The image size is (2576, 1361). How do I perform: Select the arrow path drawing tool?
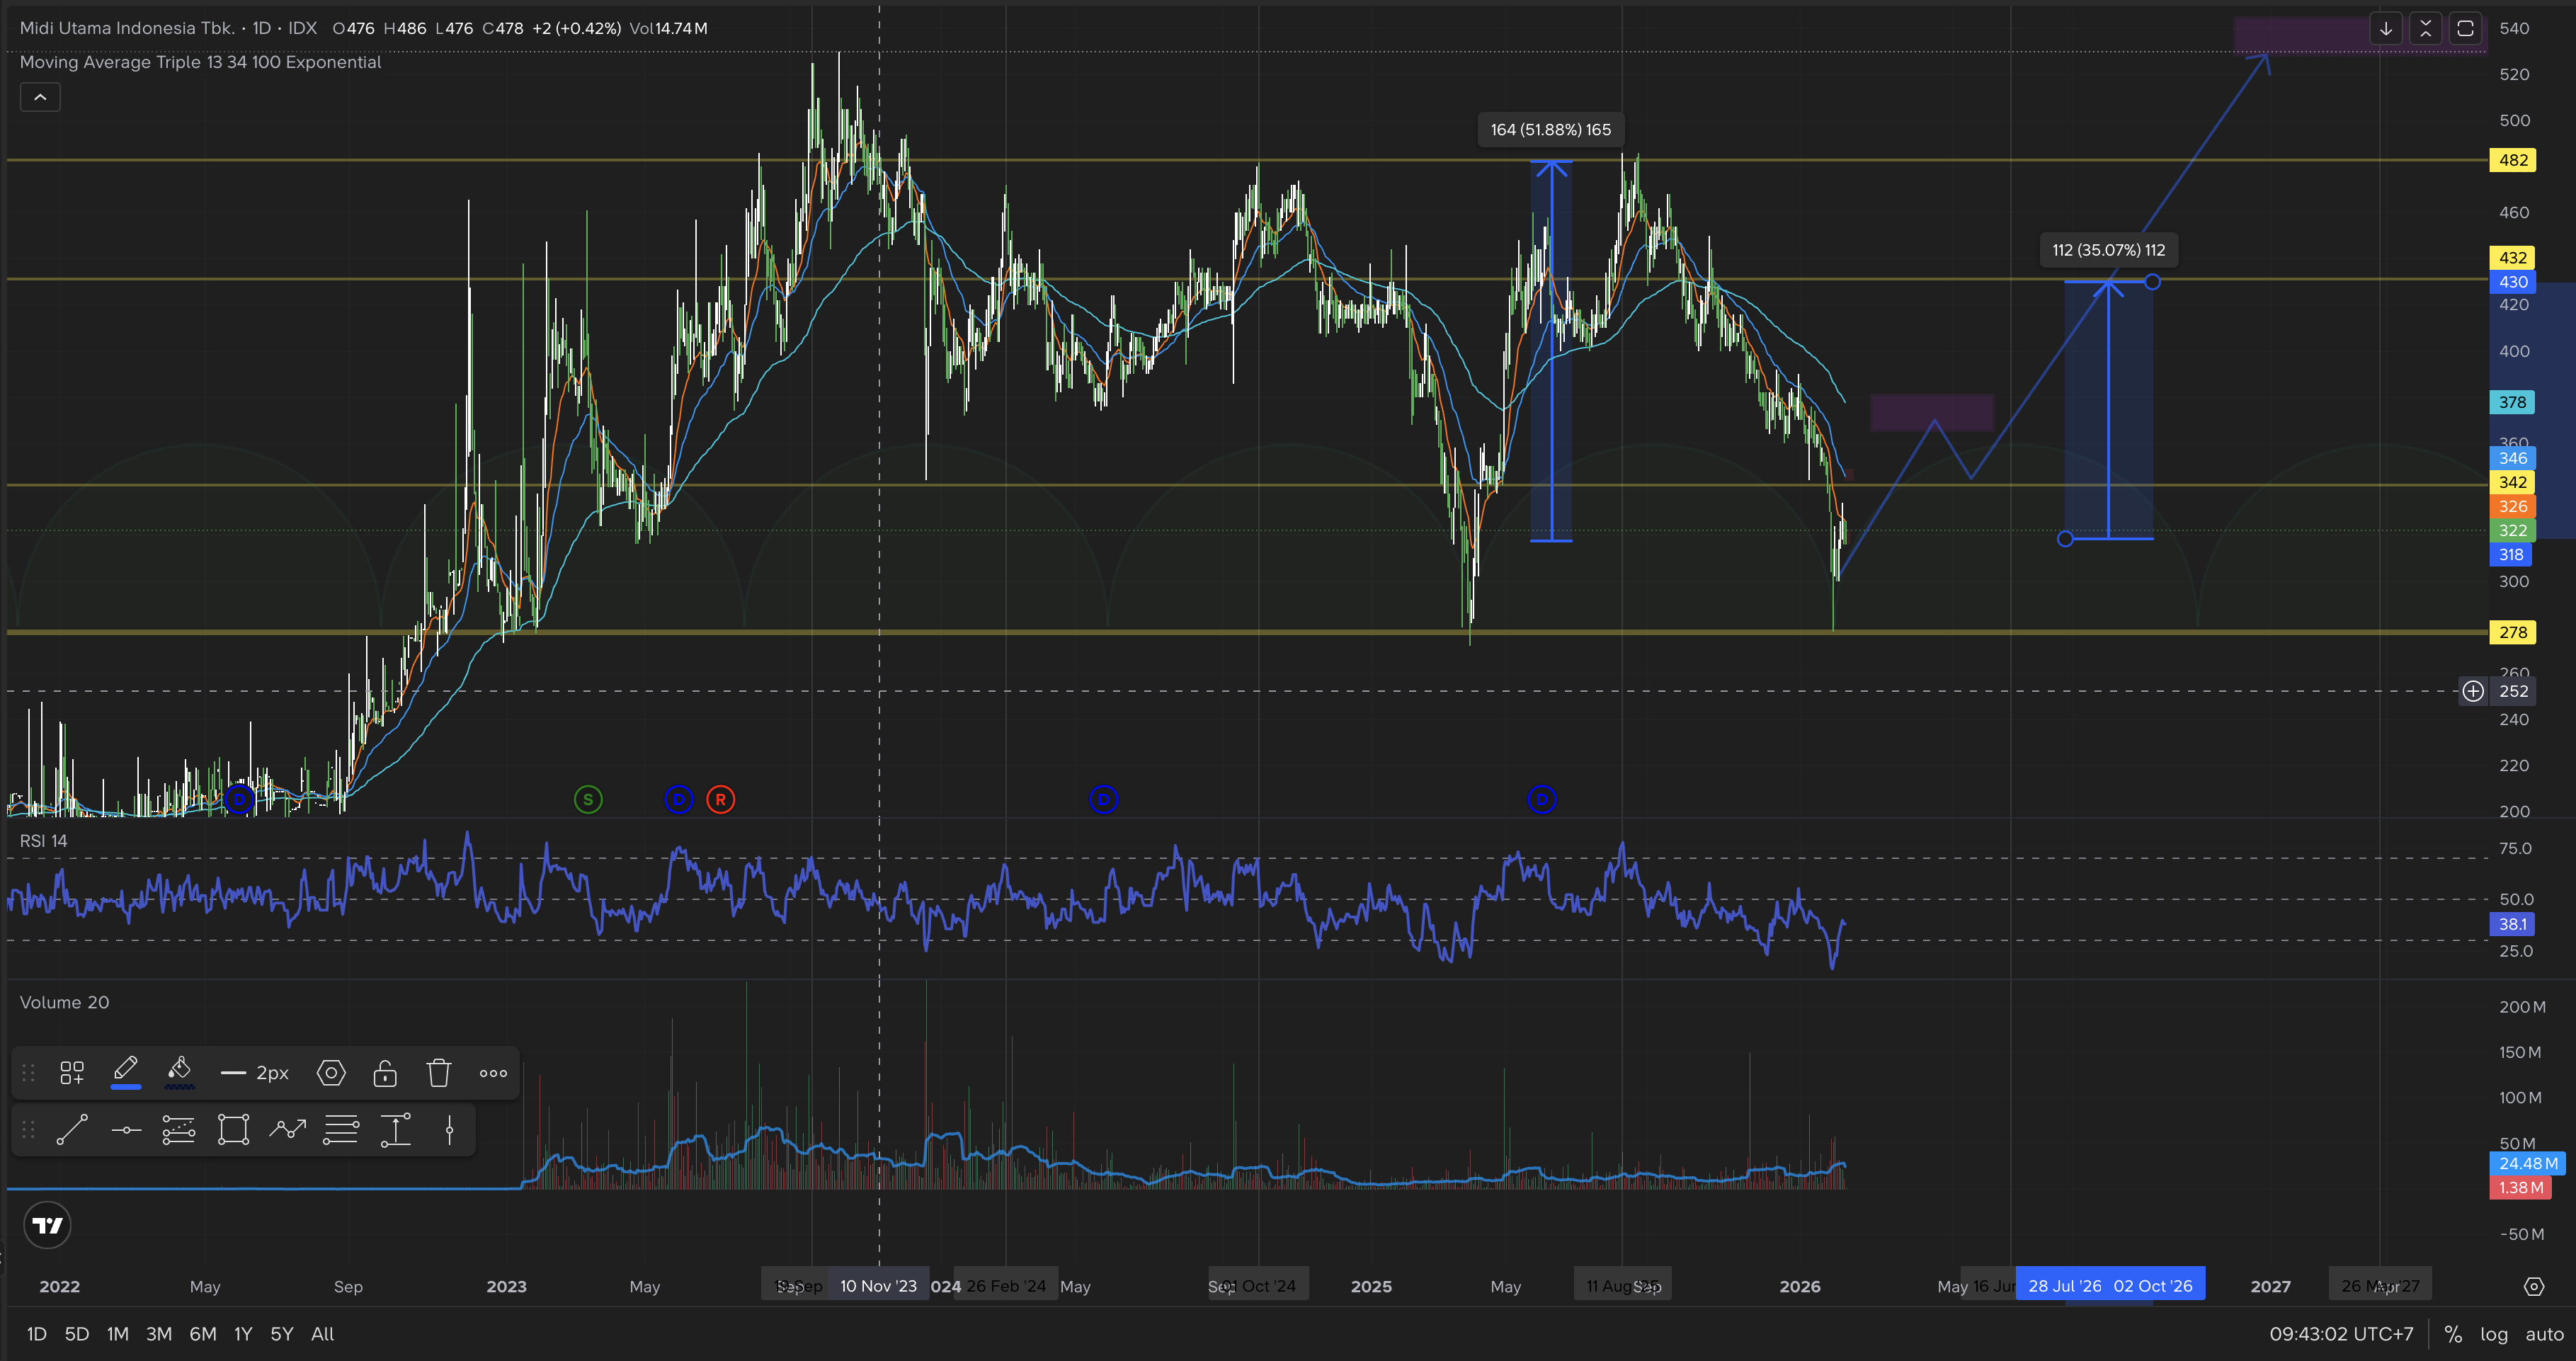(x=287, y=1131)
